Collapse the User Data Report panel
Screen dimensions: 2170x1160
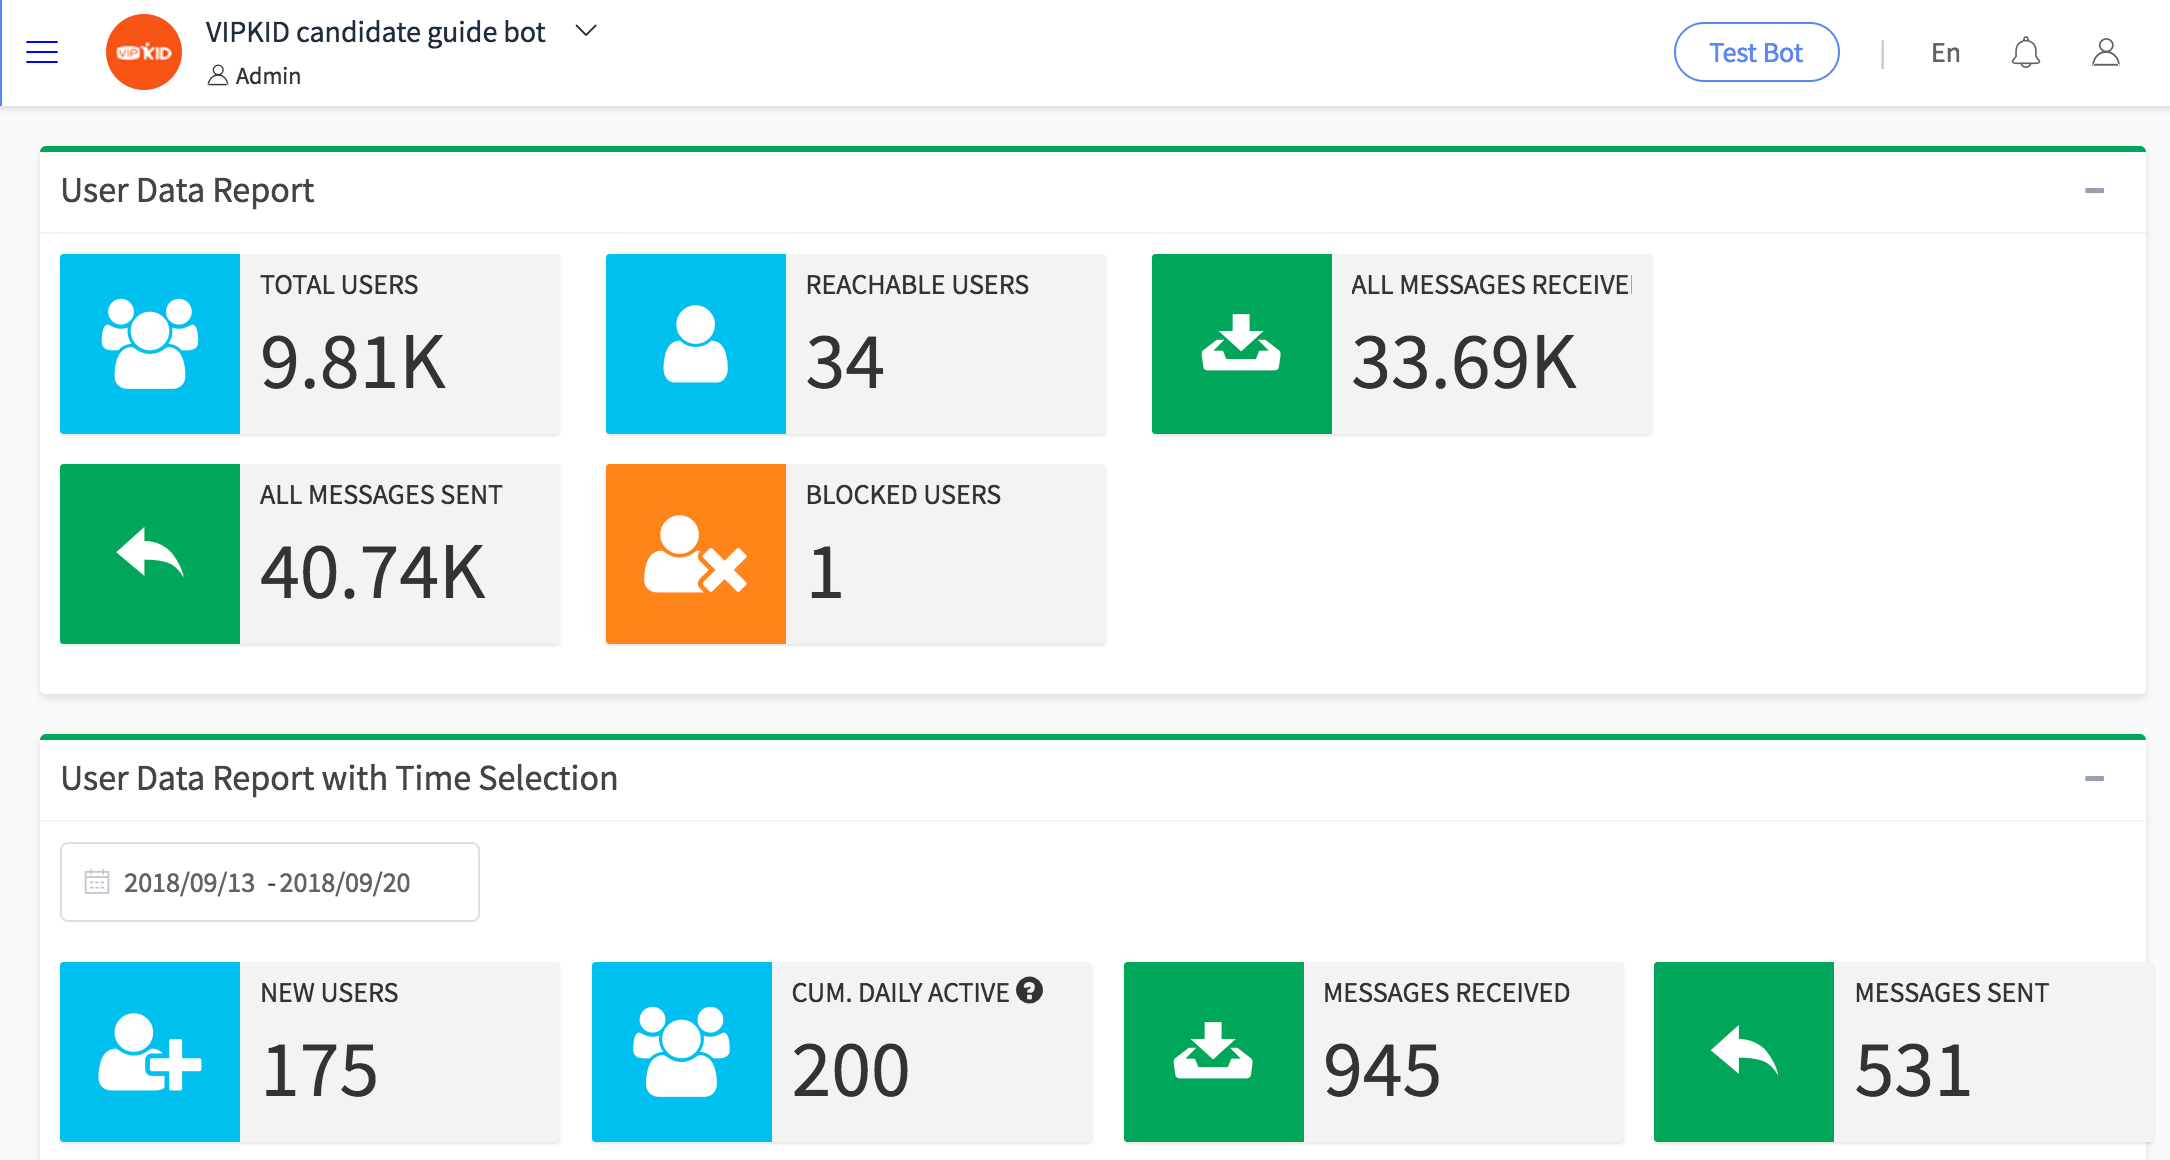pyautogui.click(x=2094, y=190)
